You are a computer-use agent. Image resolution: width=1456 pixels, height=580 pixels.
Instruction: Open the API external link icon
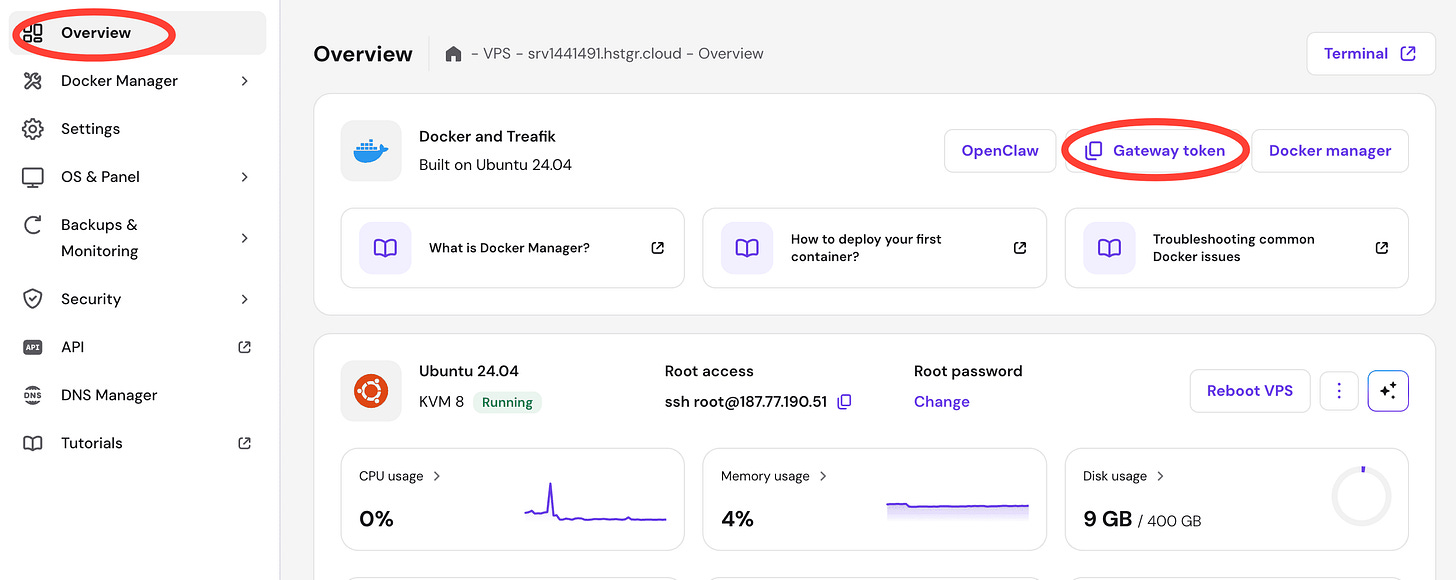pyautogui.click(x=244, y=347)
